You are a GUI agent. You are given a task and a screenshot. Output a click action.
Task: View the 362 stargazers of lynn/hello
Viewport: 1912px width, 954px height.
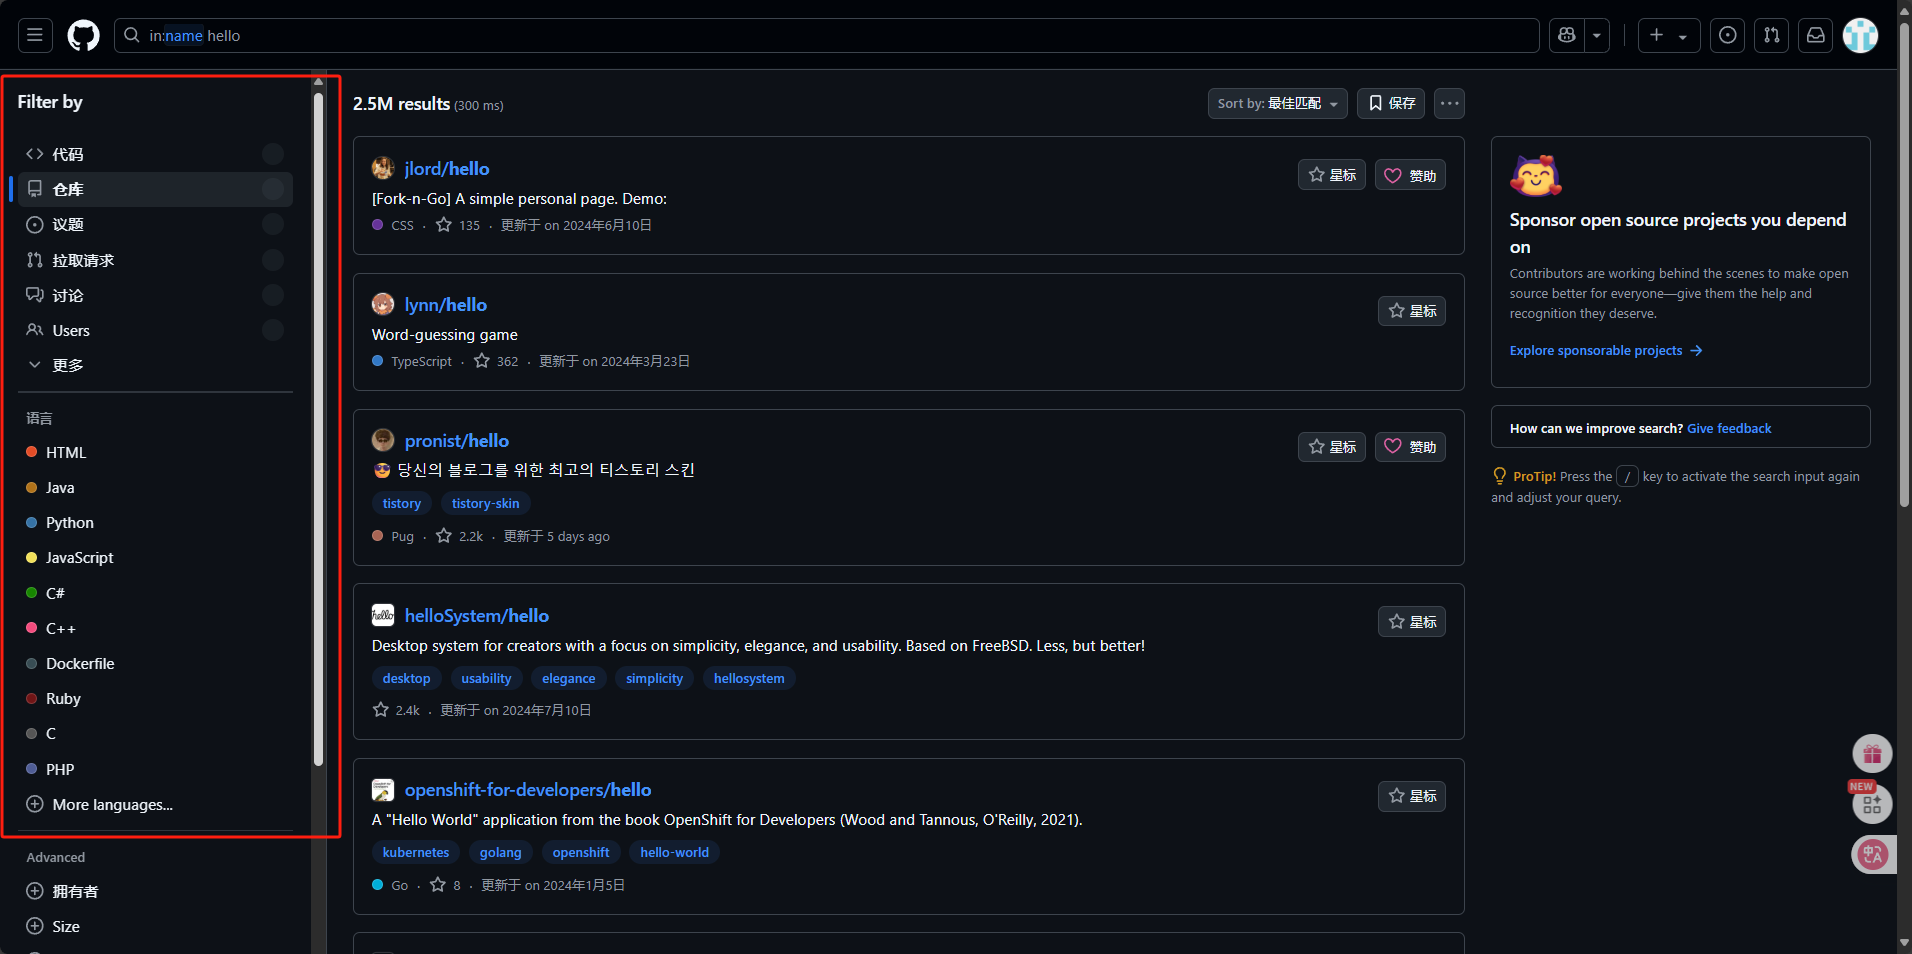click(496, 361)
